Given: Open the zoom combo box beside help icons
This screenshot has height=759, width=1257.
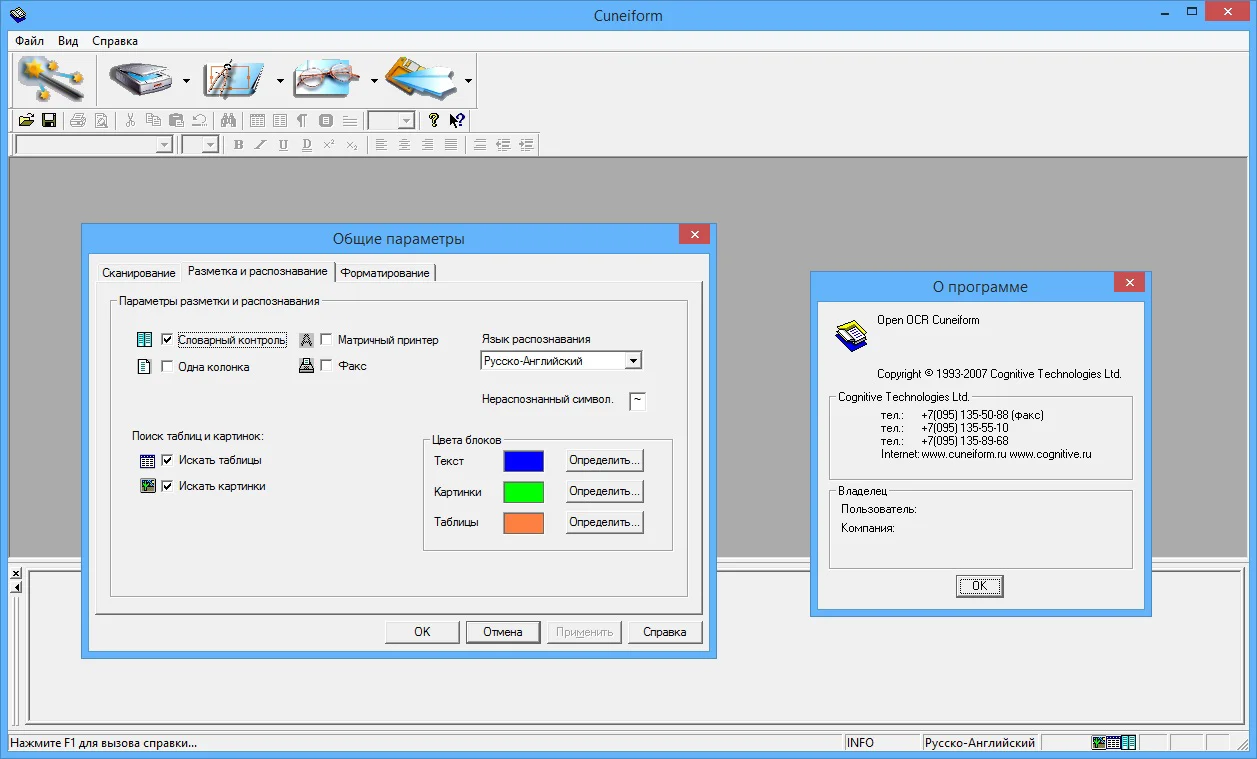Looking at the screenshot, I should click(x=391, y=120).
